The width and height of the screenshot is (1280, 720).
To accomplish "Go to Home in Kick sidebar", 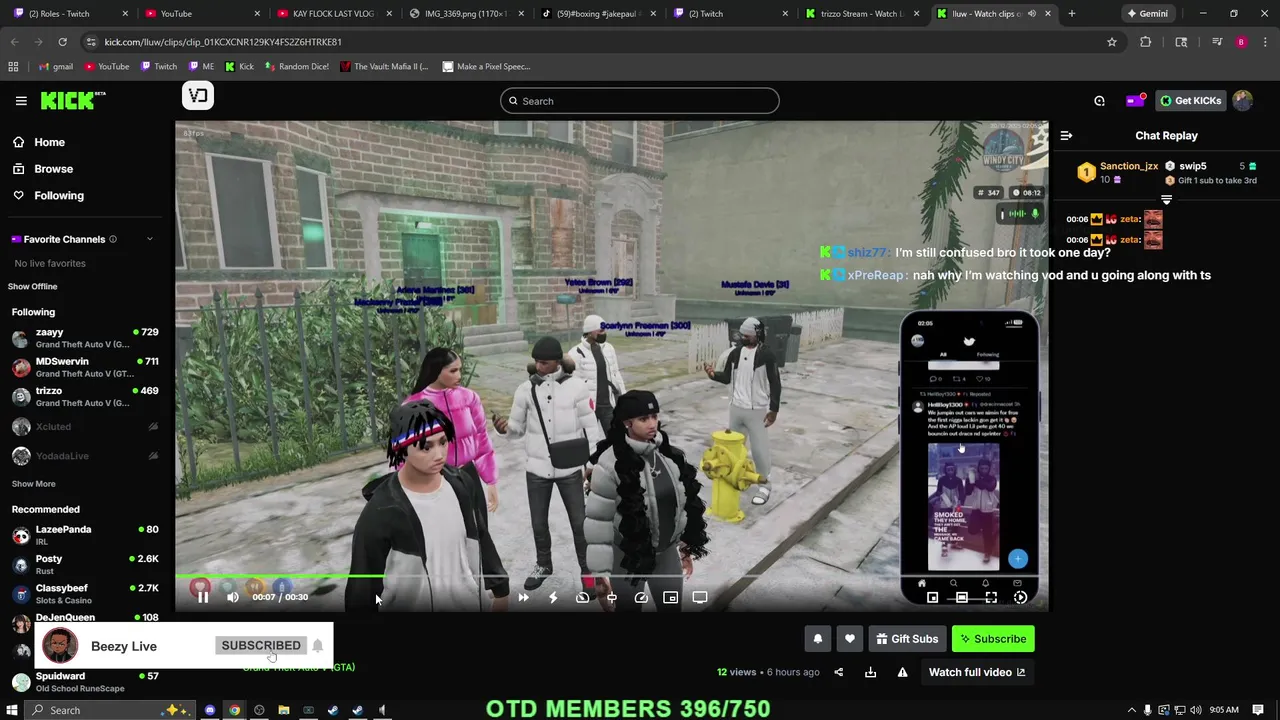I will (x=49, y=142).
